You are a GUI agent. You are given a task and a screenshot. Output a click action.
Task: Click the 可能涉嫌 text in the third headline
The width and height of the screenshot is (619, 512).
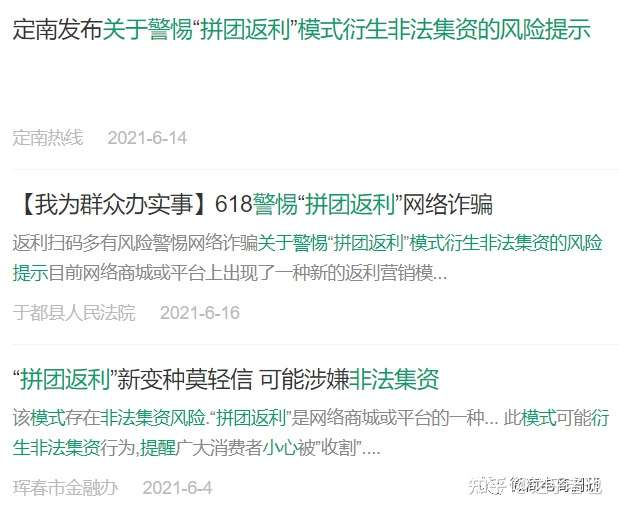(x=305, y=379)
